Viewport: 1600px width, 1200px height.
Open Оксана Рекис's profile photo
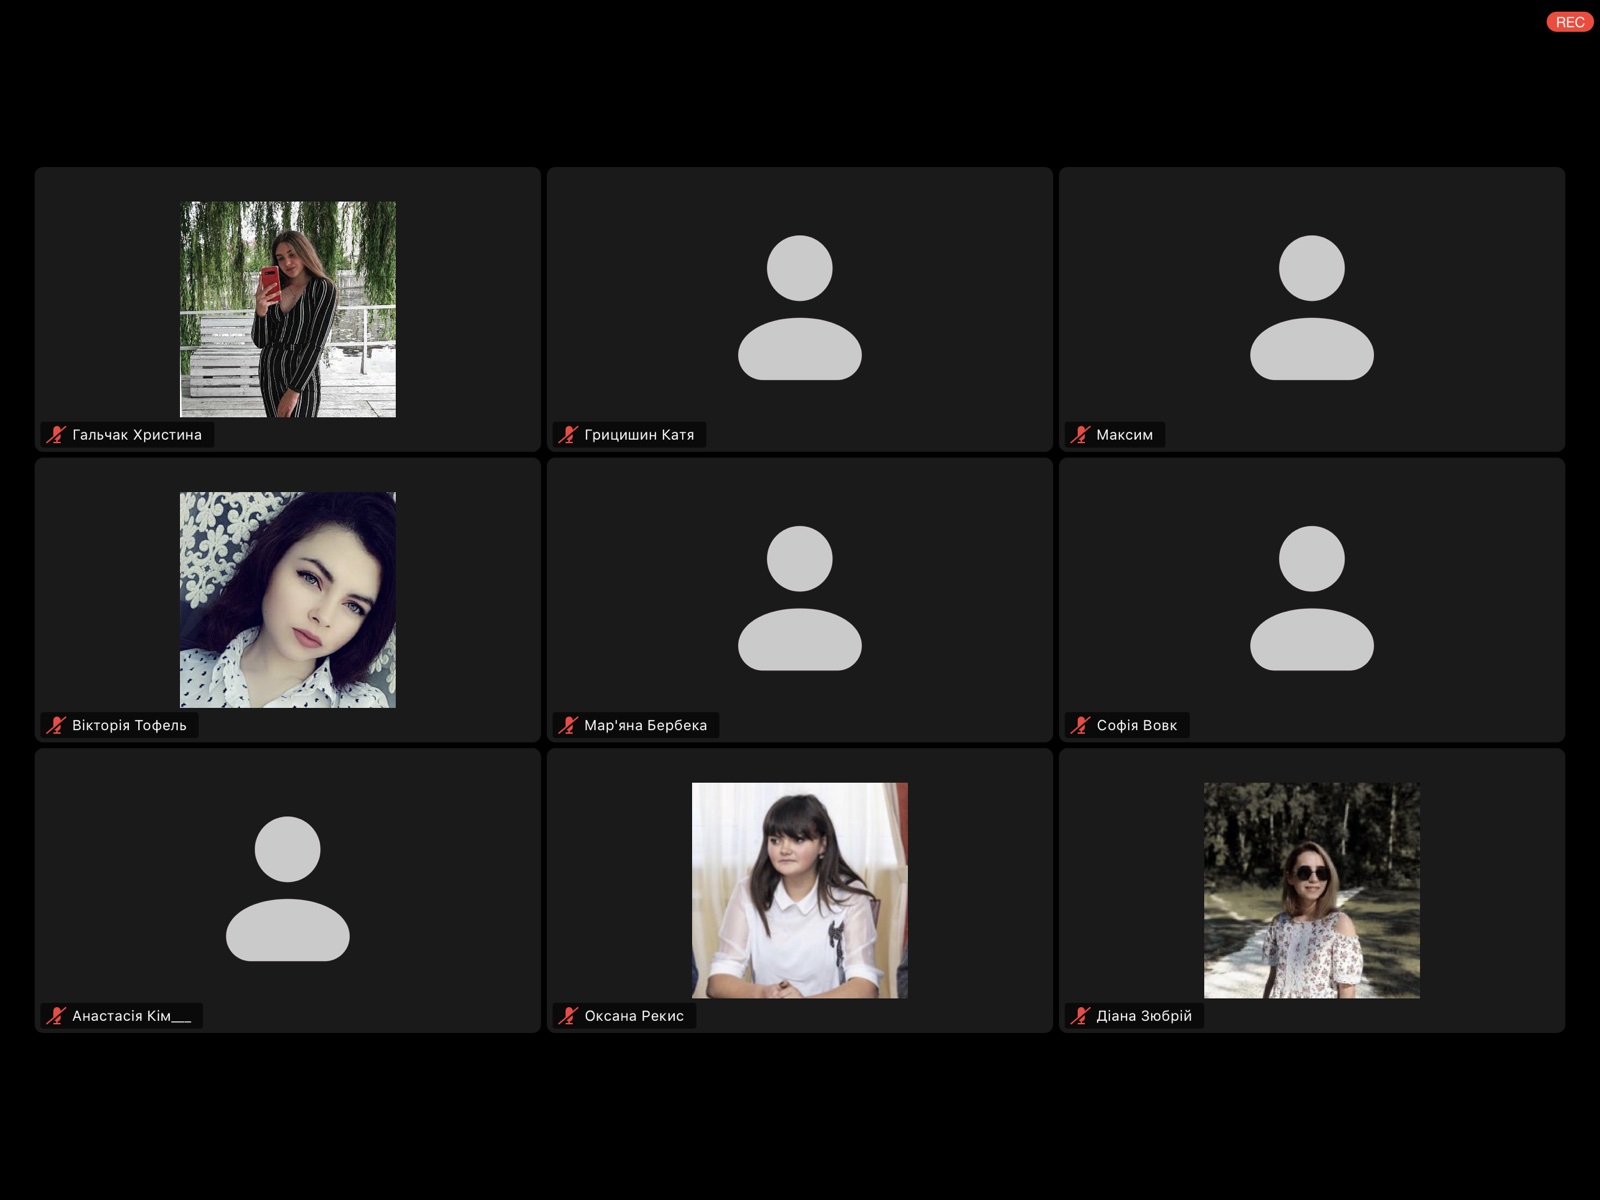click(800, 890)
